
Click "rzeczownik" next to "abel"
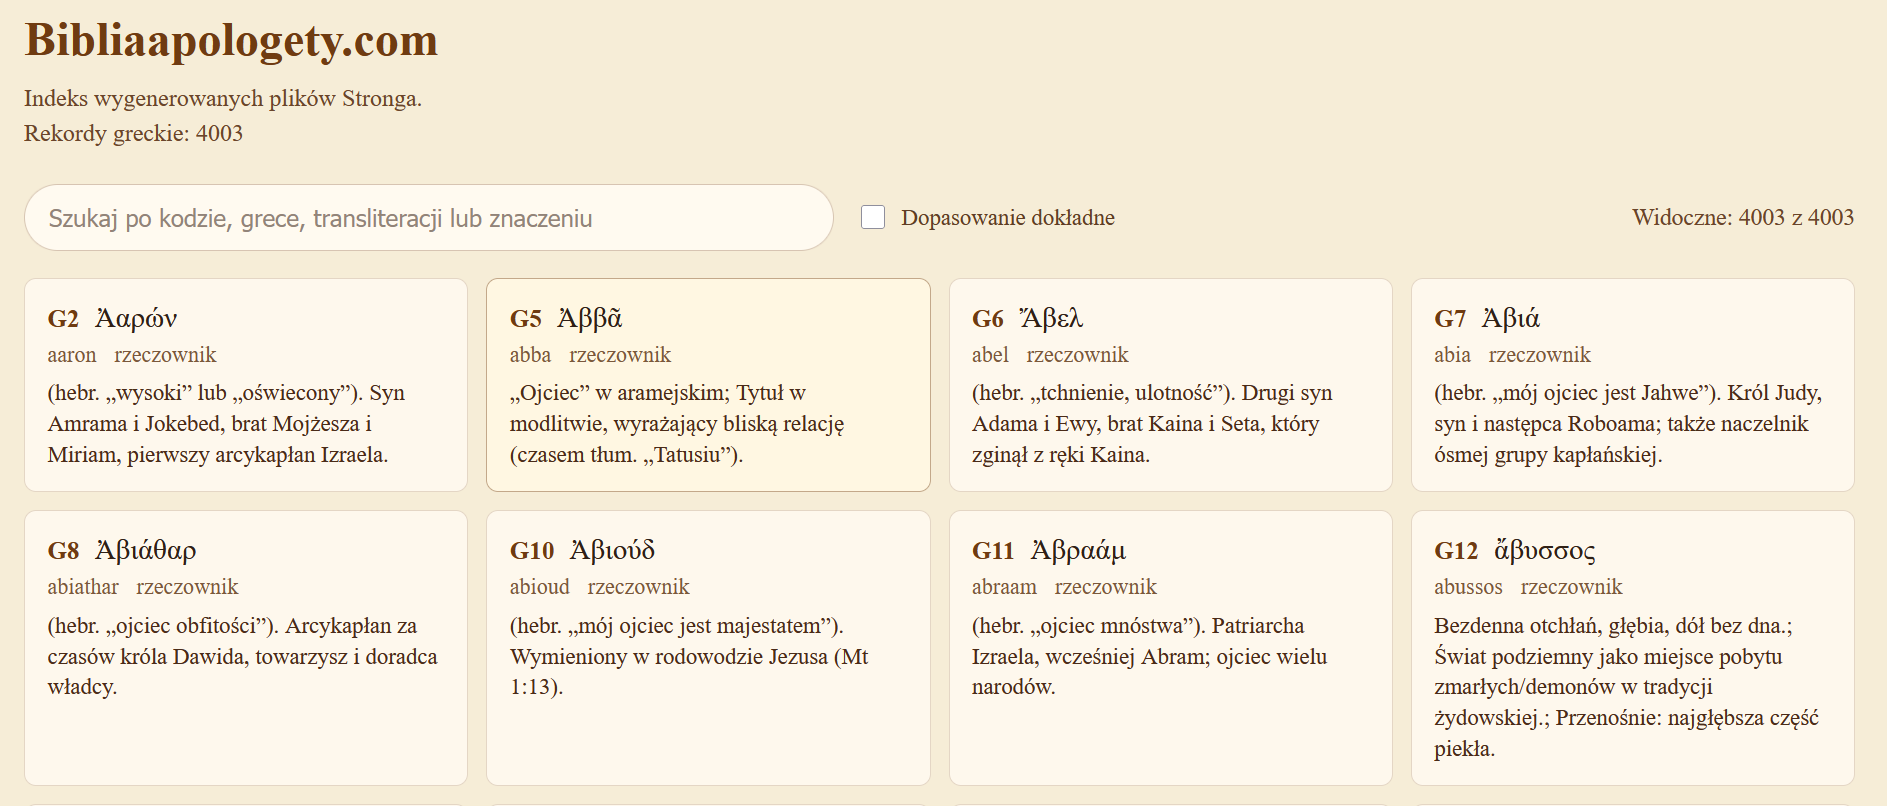coord(1077,355)
